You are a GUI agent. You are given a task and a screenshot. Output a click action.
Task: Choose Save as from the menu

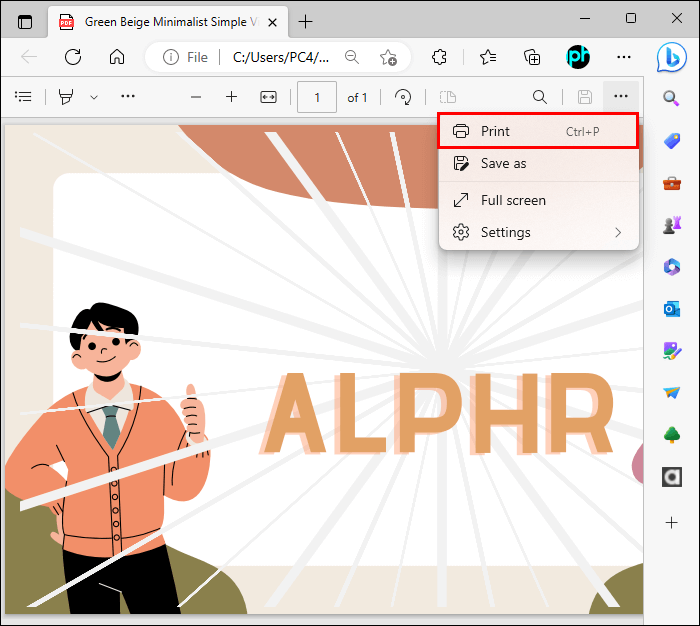[x=538, y=163]
